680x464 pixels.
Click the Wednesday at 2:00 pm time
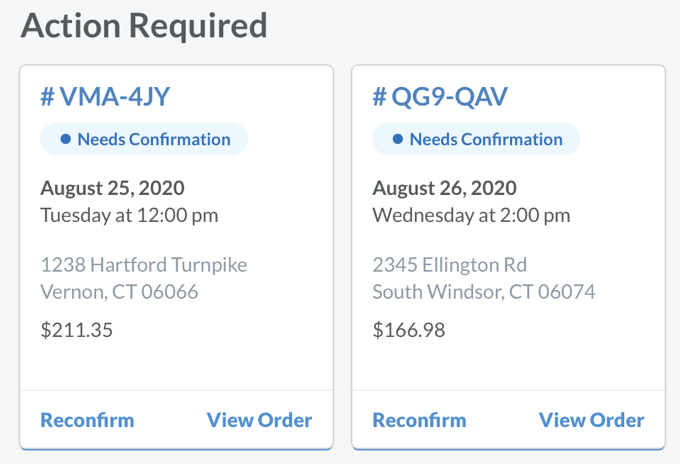point(471,215)
